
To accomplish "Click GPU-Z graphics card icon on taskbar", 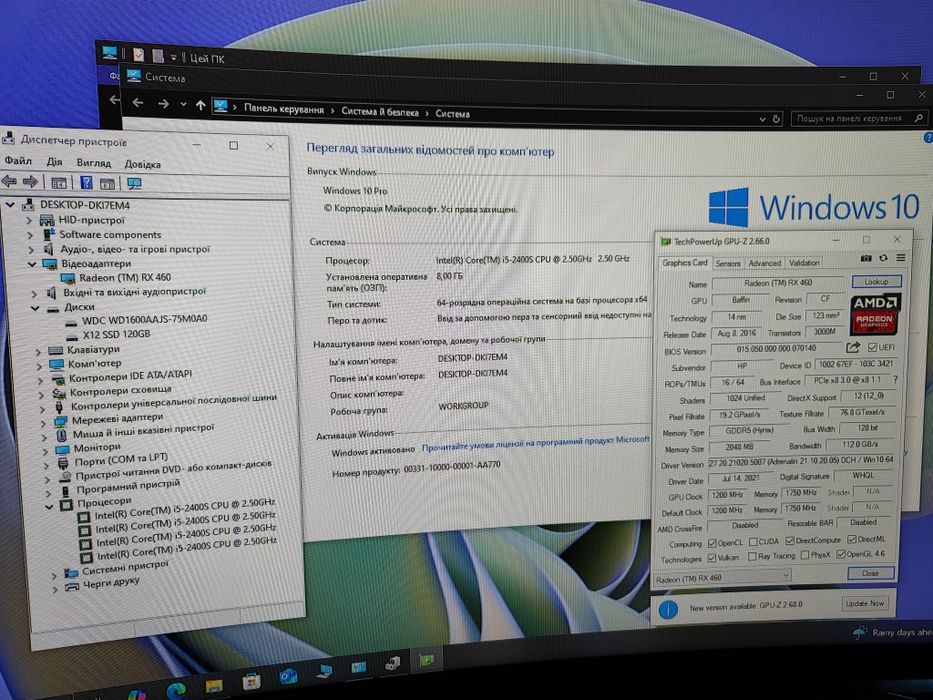I will click(427, 660).
